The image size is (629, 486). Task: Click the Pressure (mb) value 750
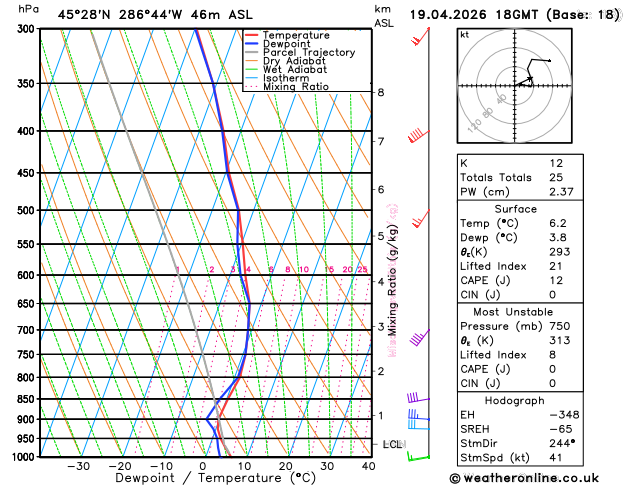click(x=560, y=326)
